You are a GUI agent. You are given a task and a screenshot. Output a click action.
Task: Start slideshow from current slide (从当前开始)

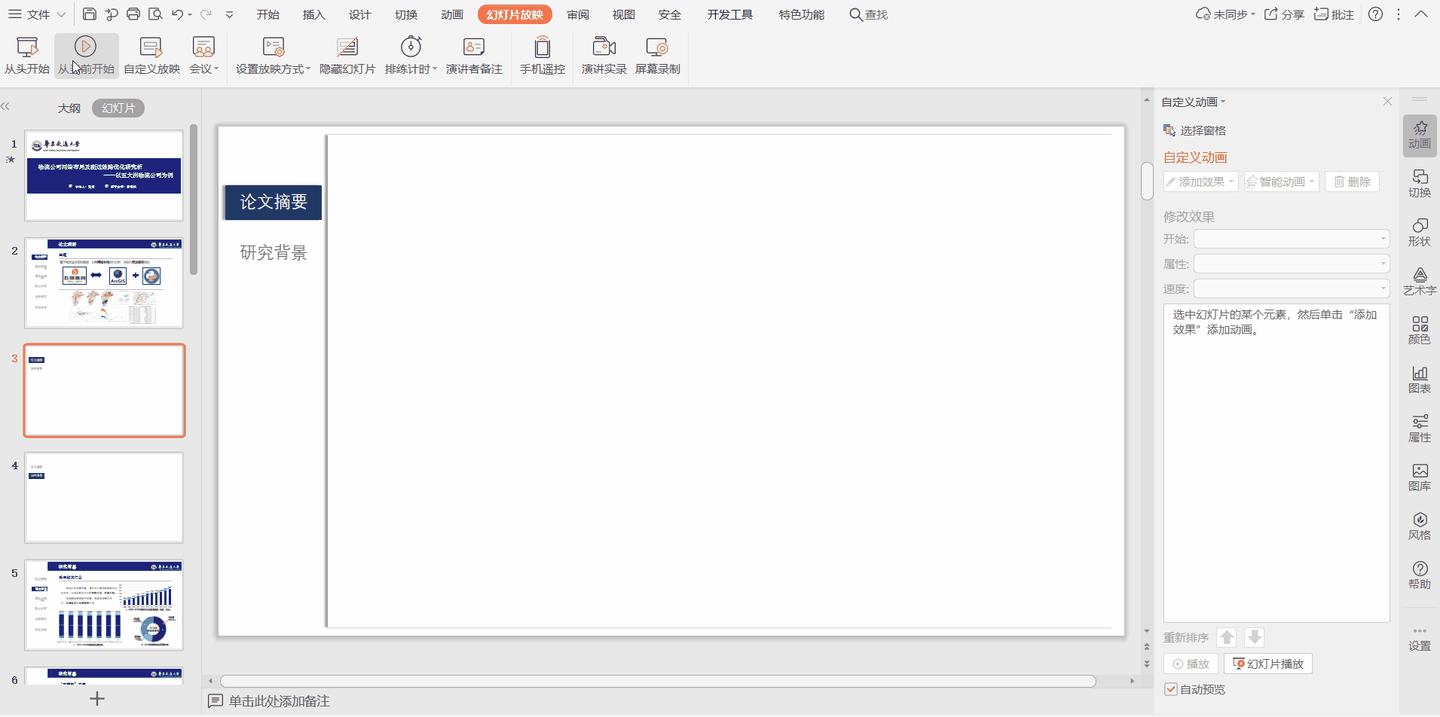[86, 56]
